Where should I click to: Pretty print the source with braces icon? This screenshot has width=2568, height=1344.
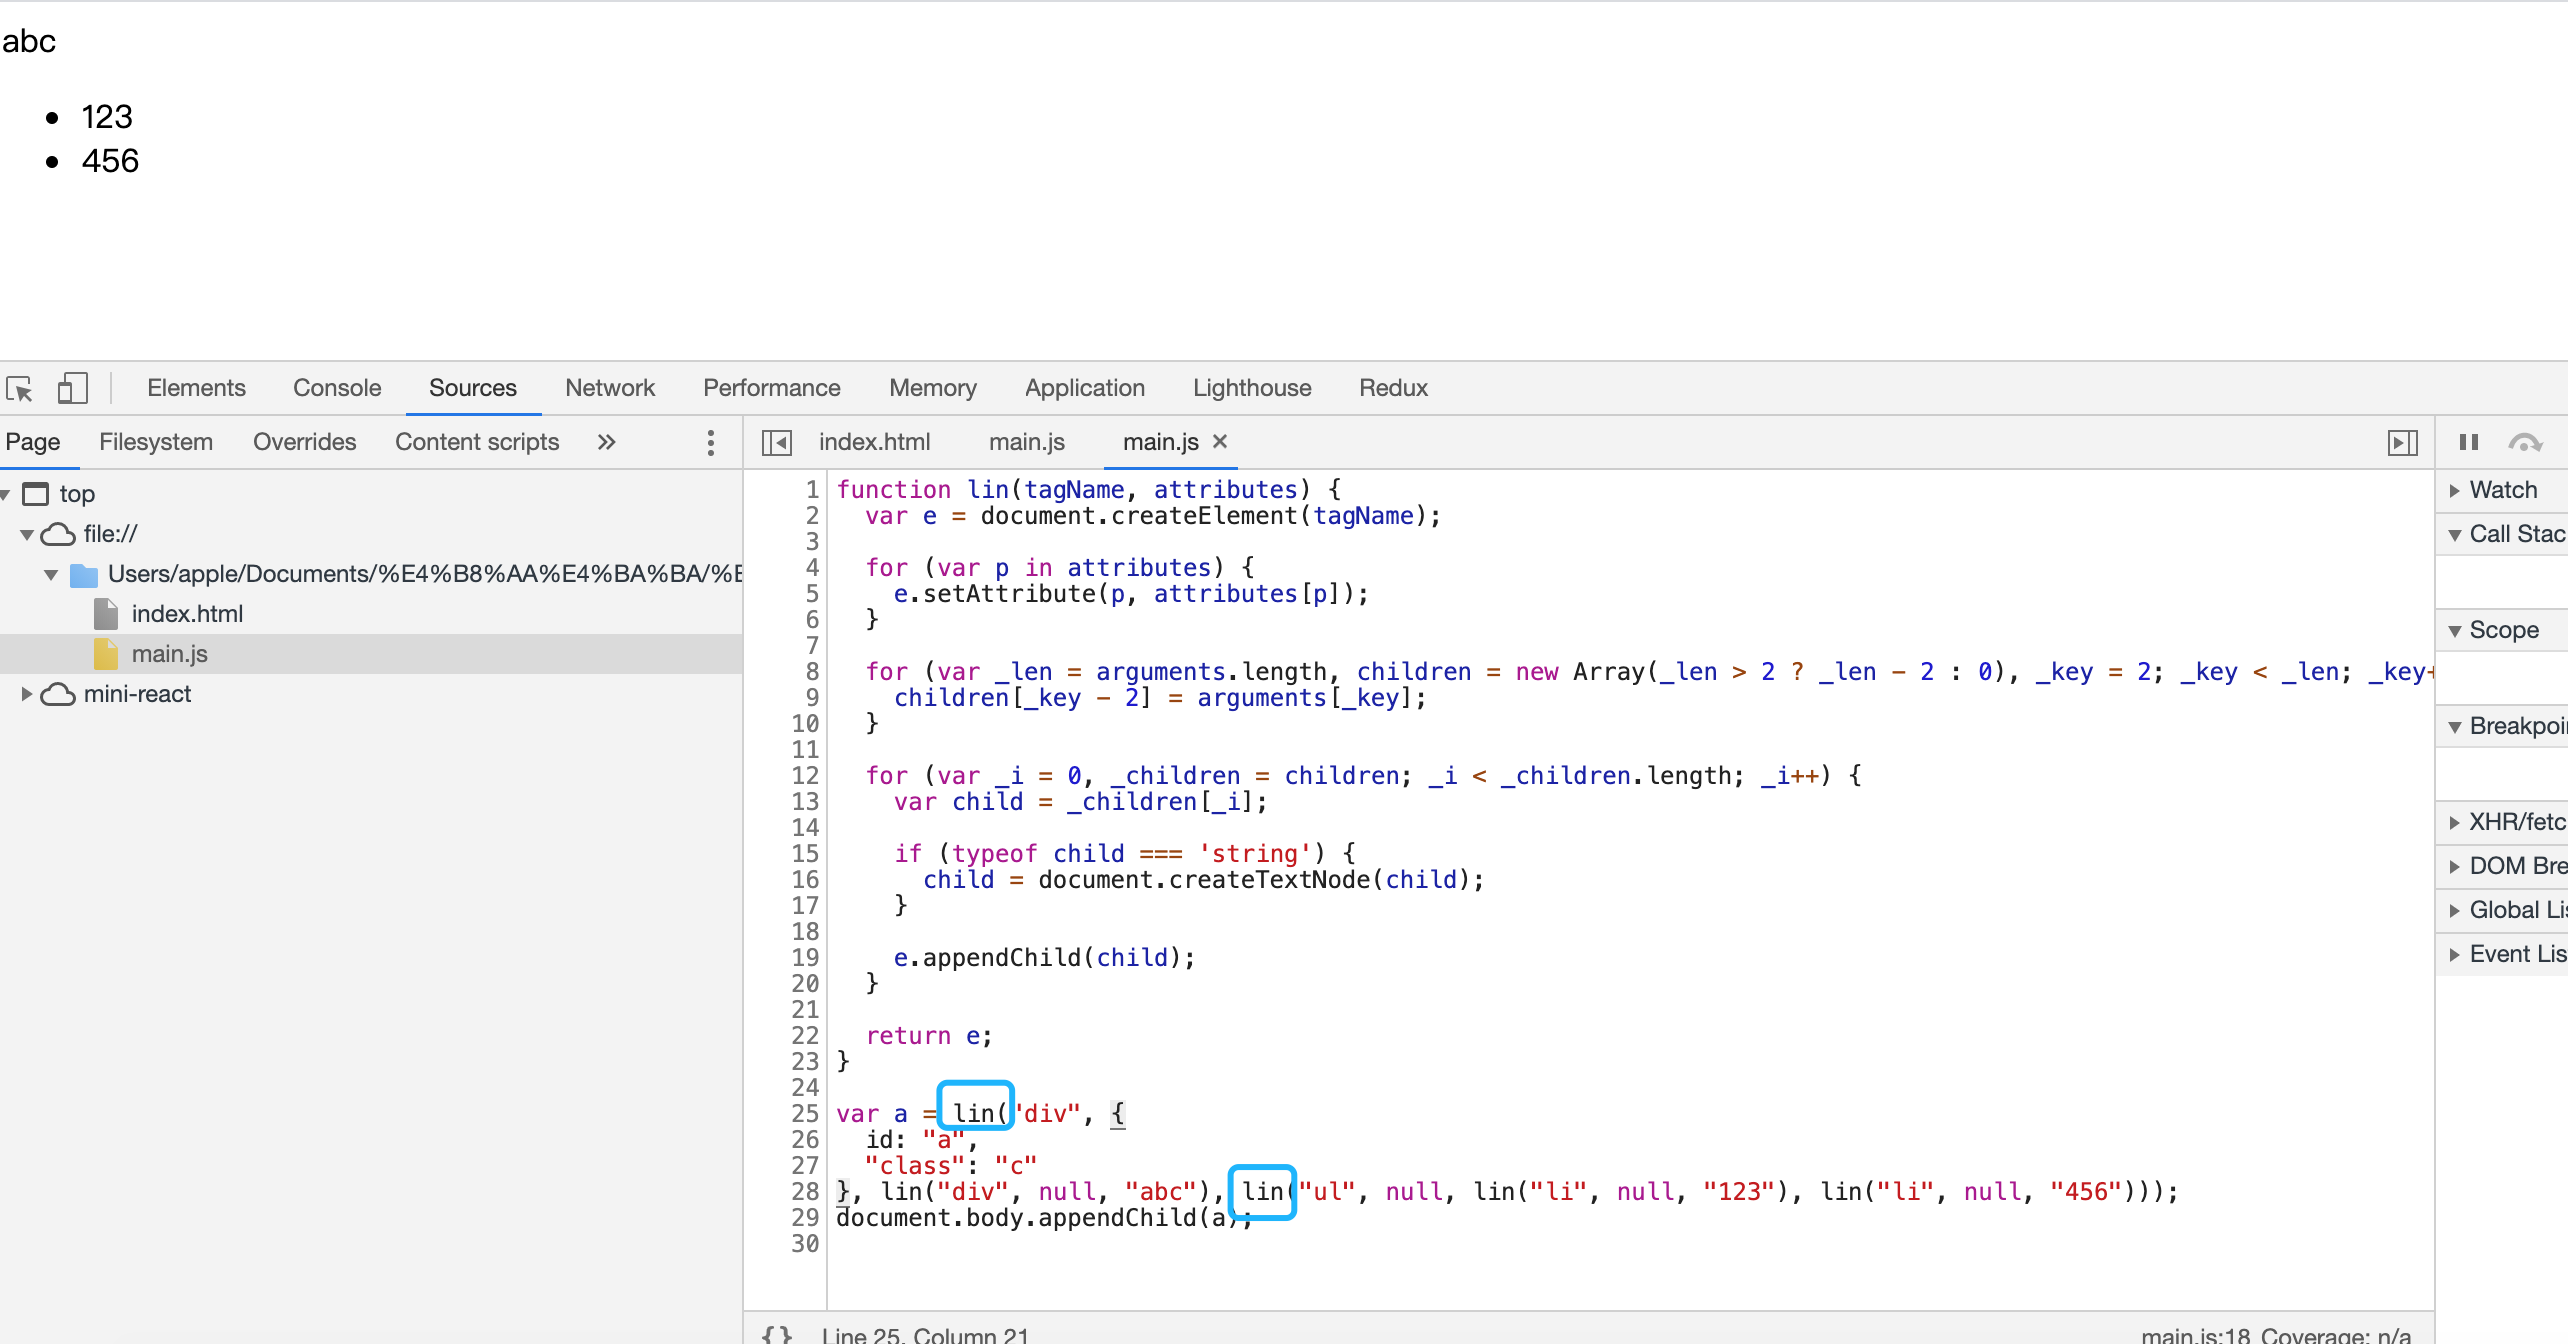pos(777,1334)
